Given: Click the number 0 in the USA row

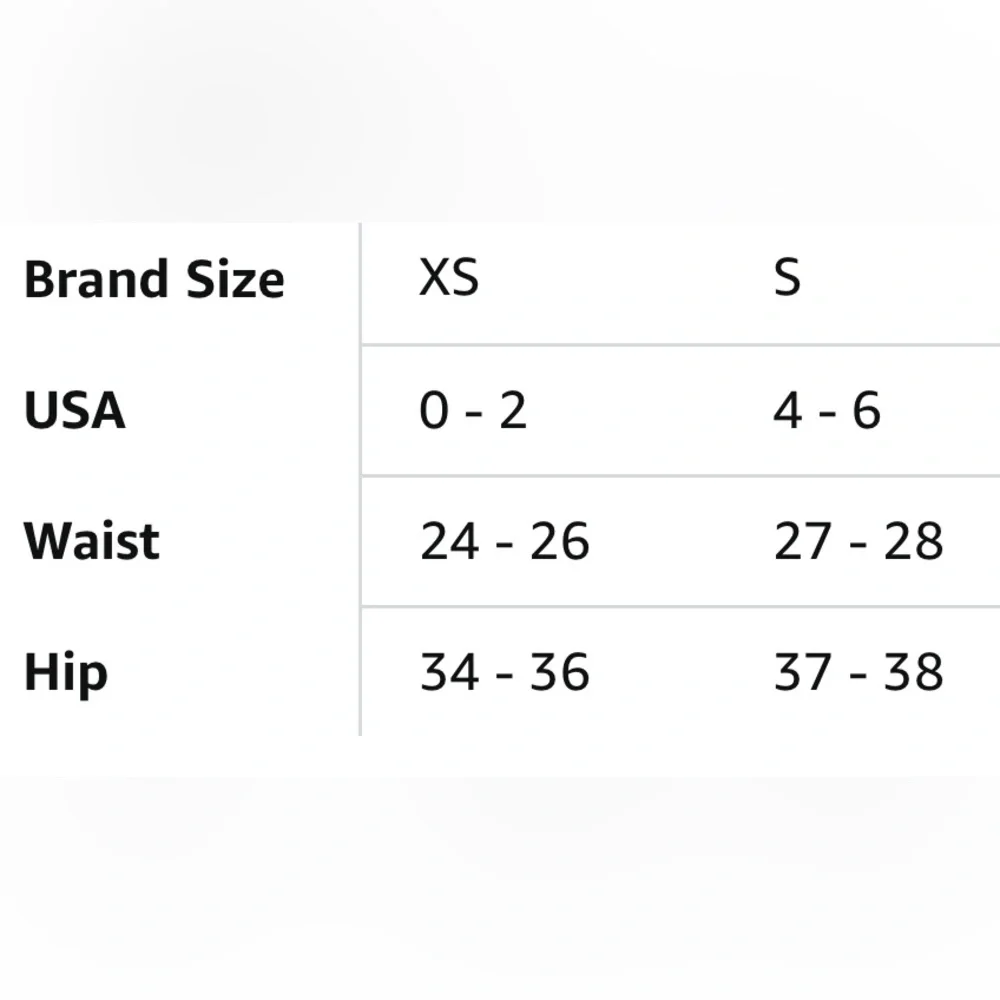Looking at the screenshot, I should (435, 410).
